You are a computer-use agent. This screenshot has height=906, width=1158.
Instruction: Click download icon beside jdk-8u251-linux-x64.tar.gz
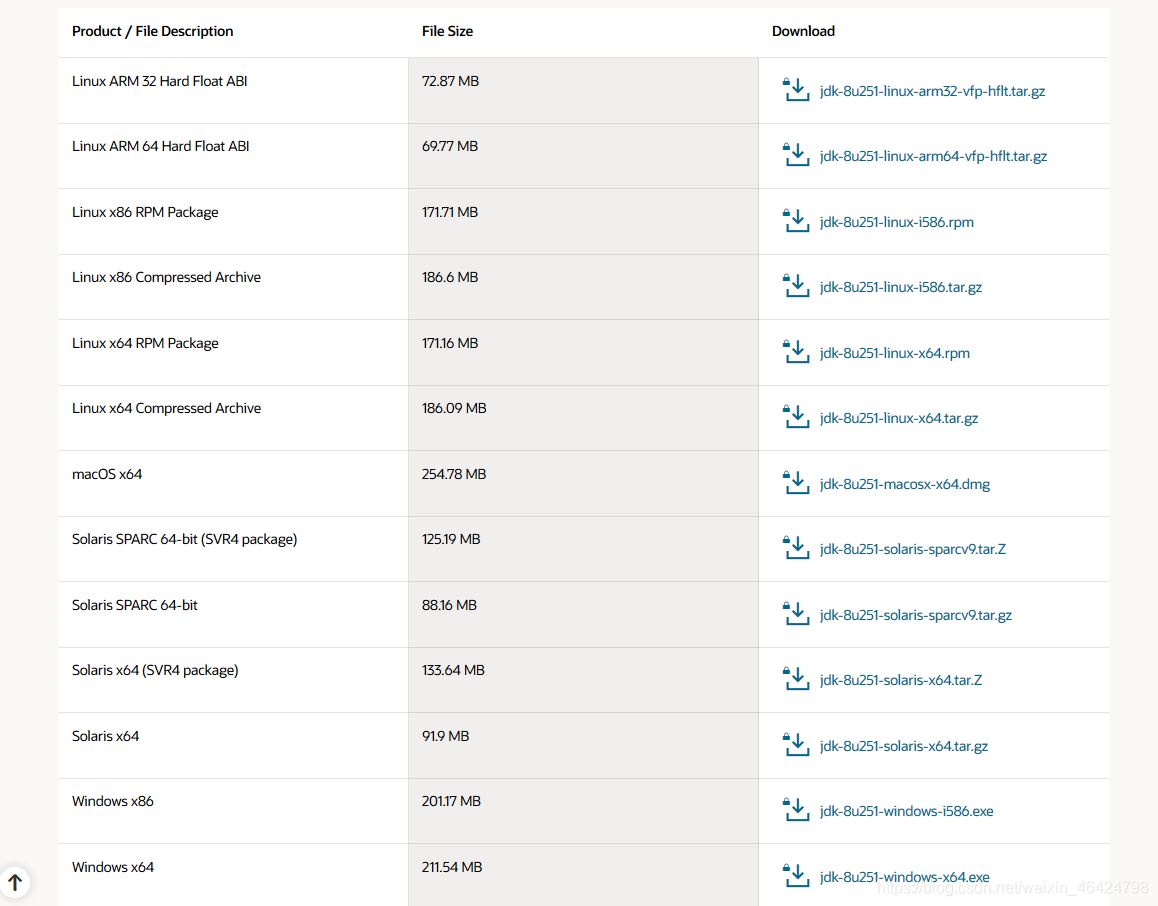(795, 416)
